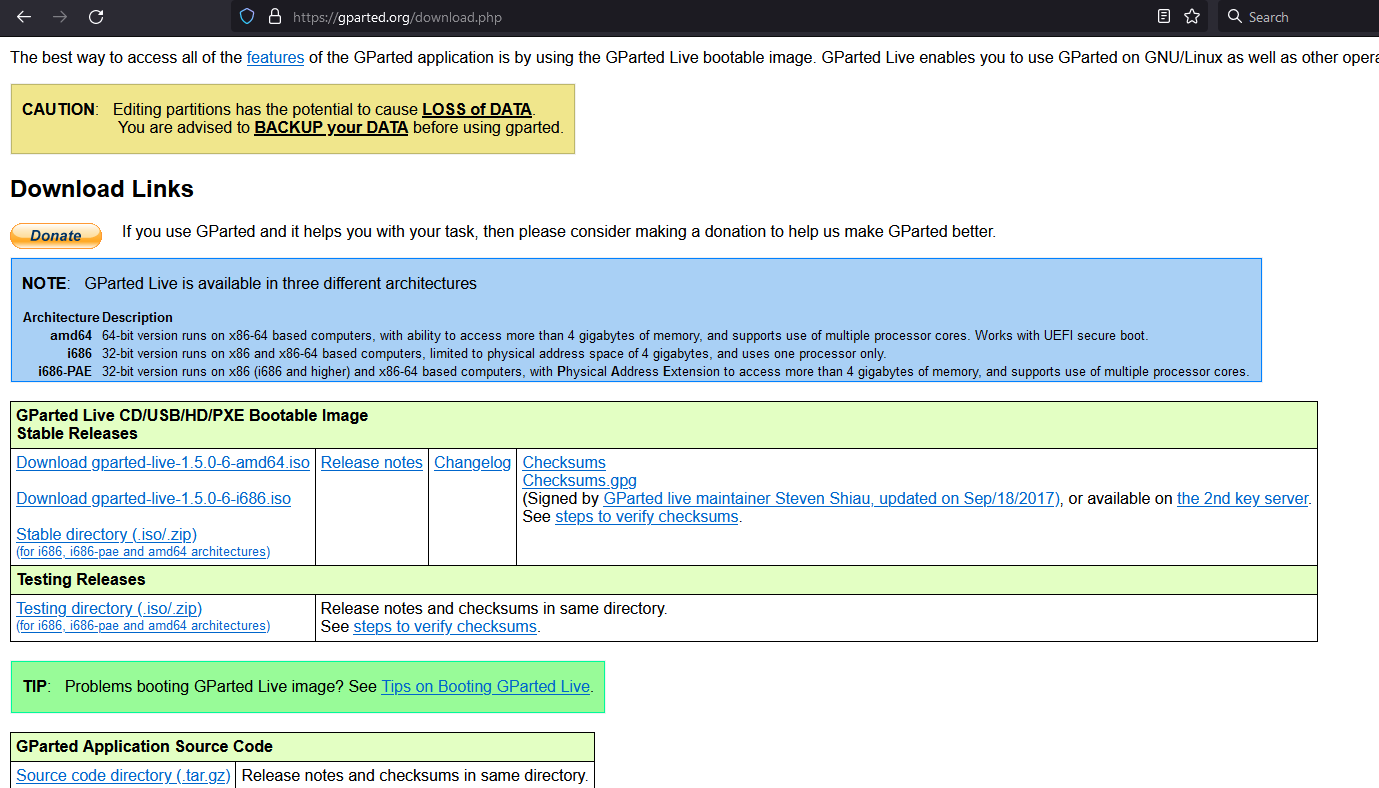Open the Release notes link
The image size is (1379, 788).
click(371, 463)
